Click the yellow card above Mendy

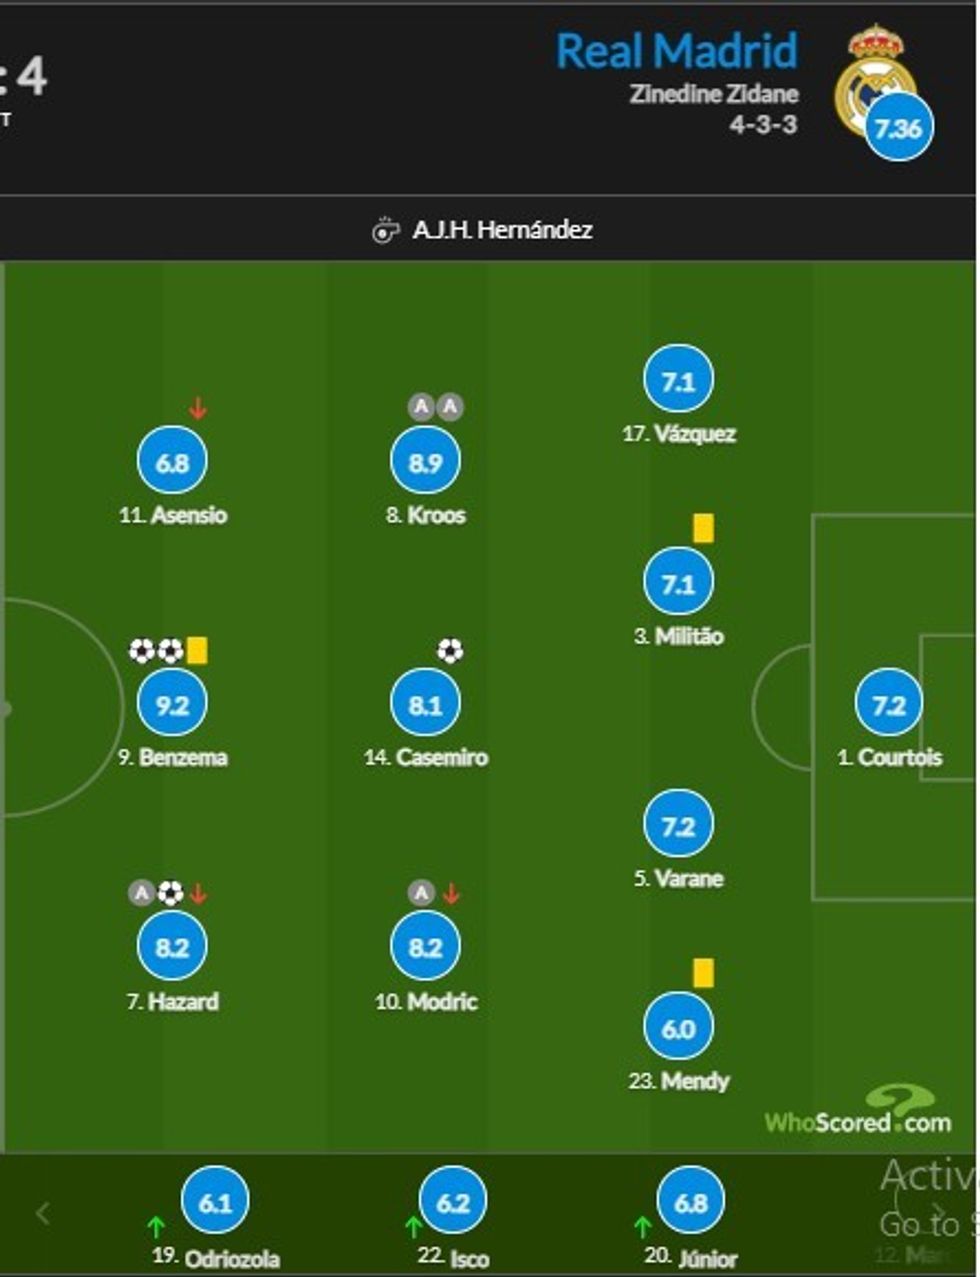point(703,973)
